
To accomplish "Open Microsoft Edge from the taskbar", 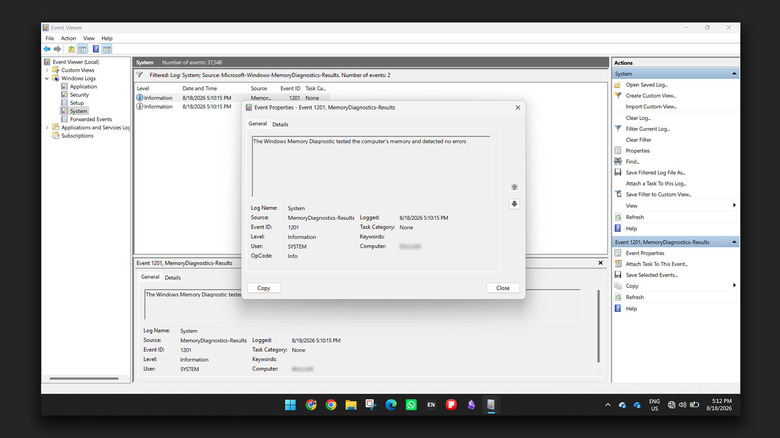I will [391, 405].
